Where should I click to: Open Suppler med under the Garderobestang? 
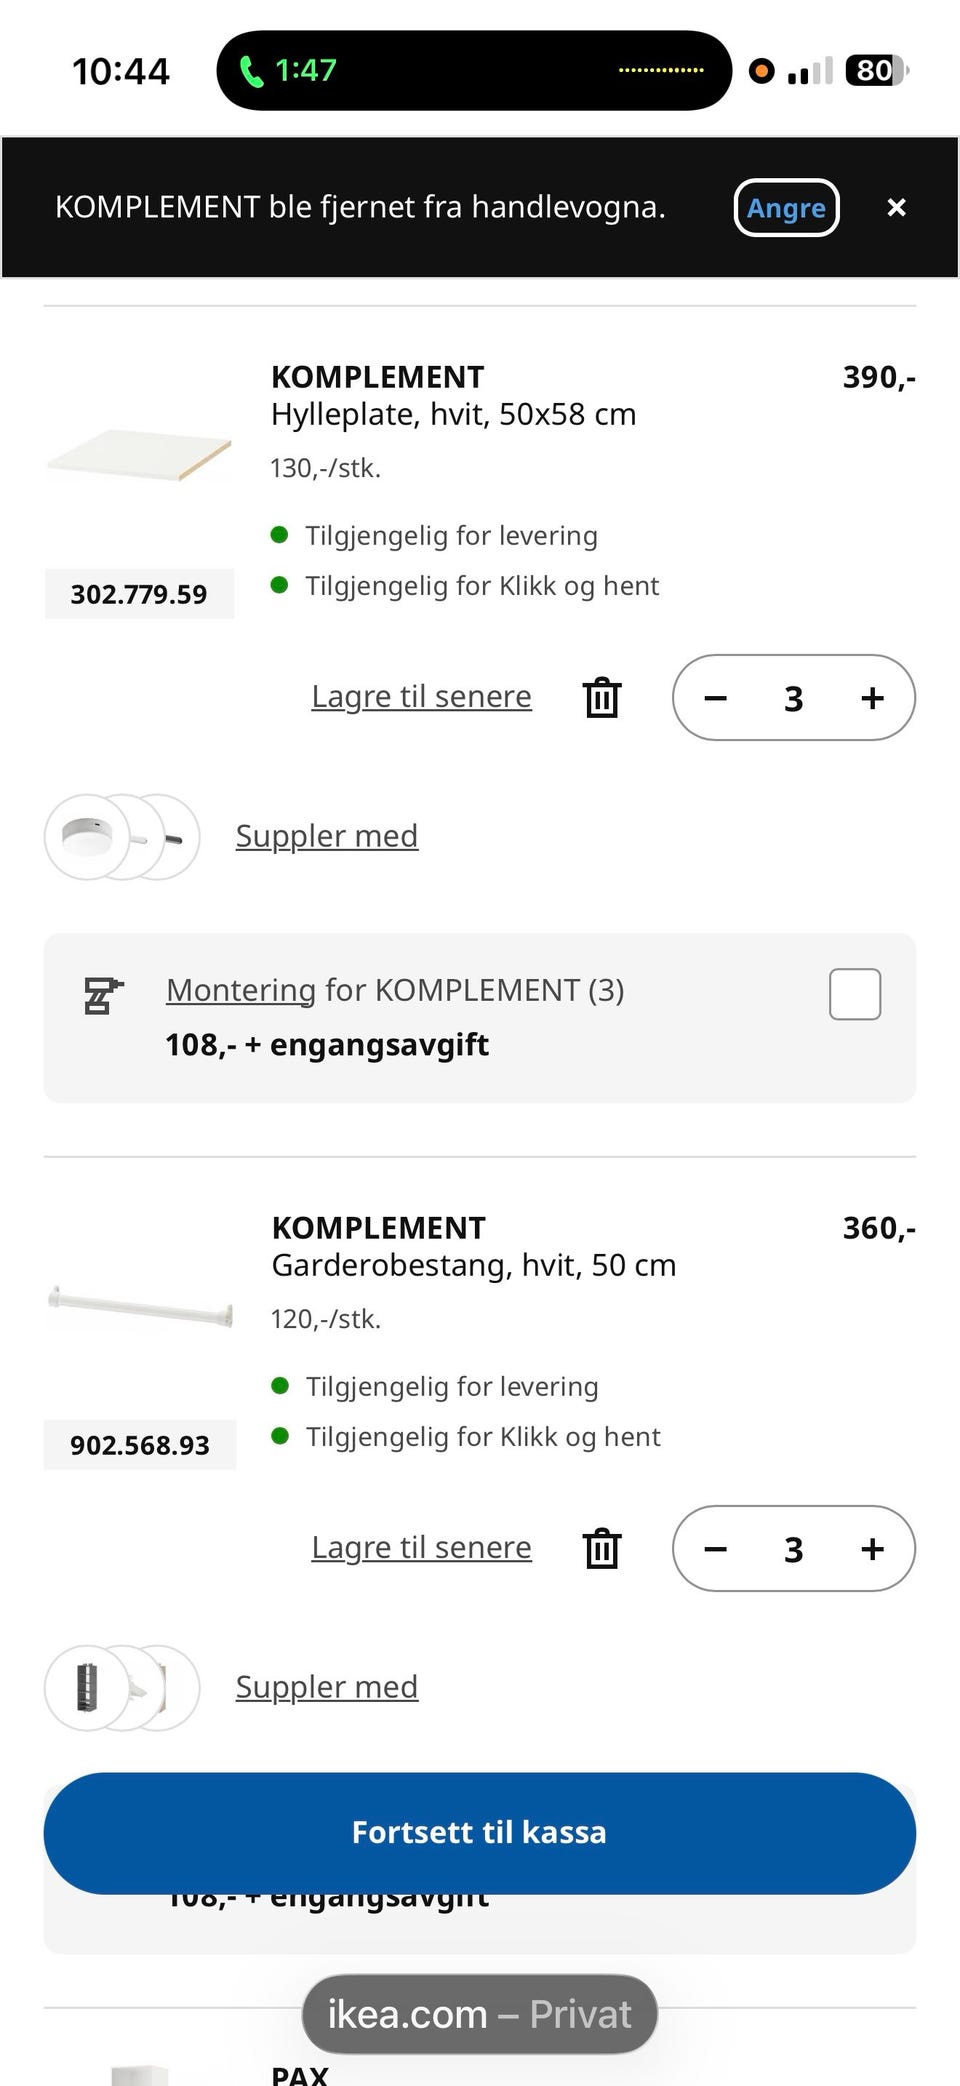[x=327, y=1687]
